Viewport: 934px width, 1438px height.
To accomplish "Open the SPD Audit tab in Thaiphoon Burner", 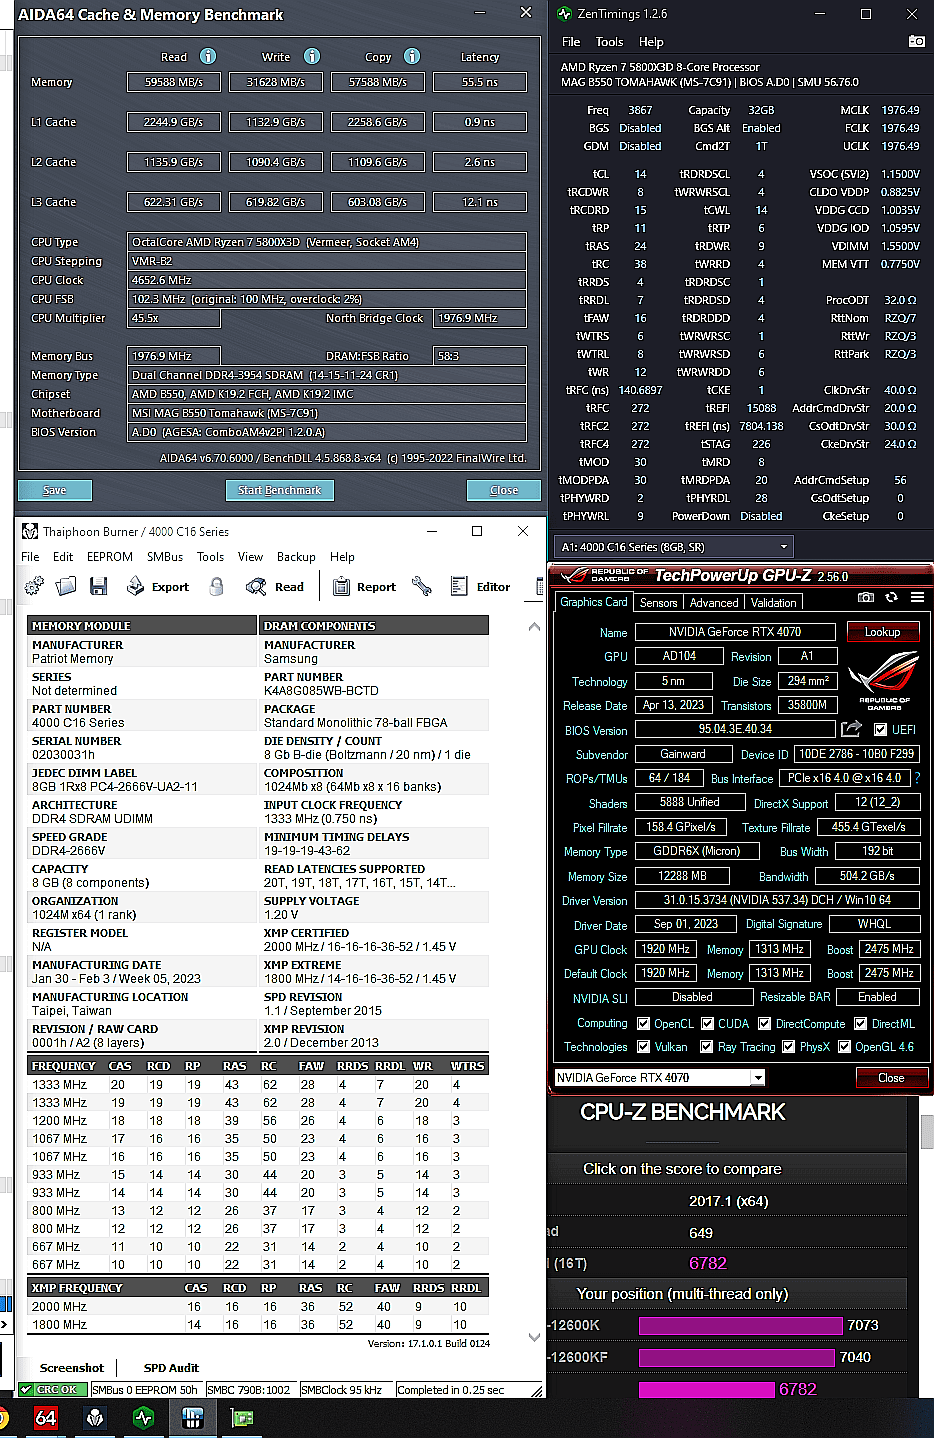I will click(x=171, y=1368).
